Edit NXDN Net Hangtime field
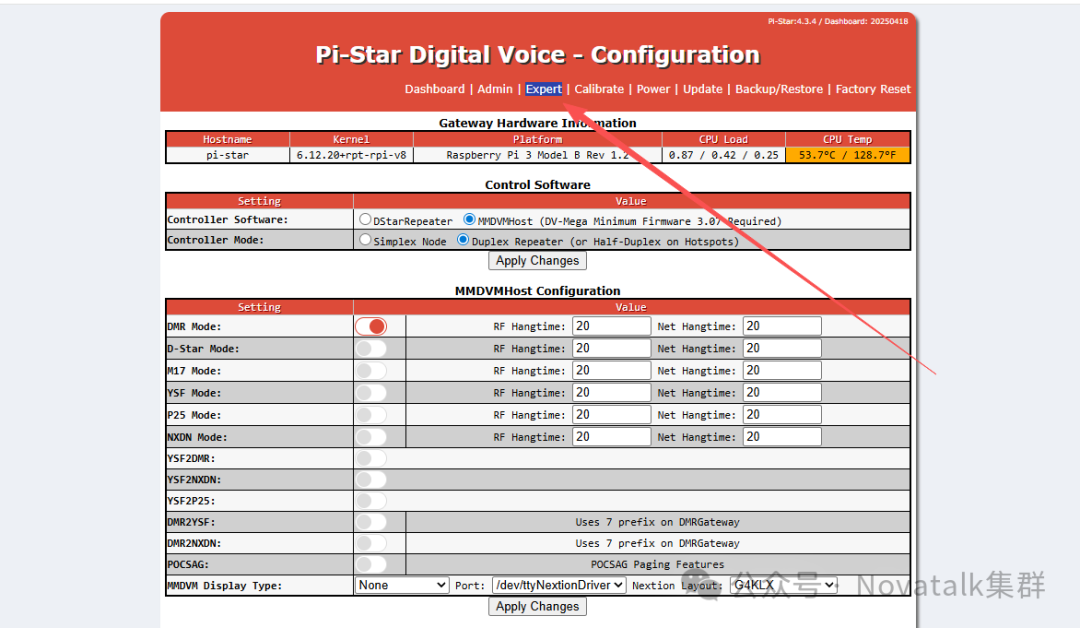The height and width of the screenshot is (628, 1080). point(782,437)
